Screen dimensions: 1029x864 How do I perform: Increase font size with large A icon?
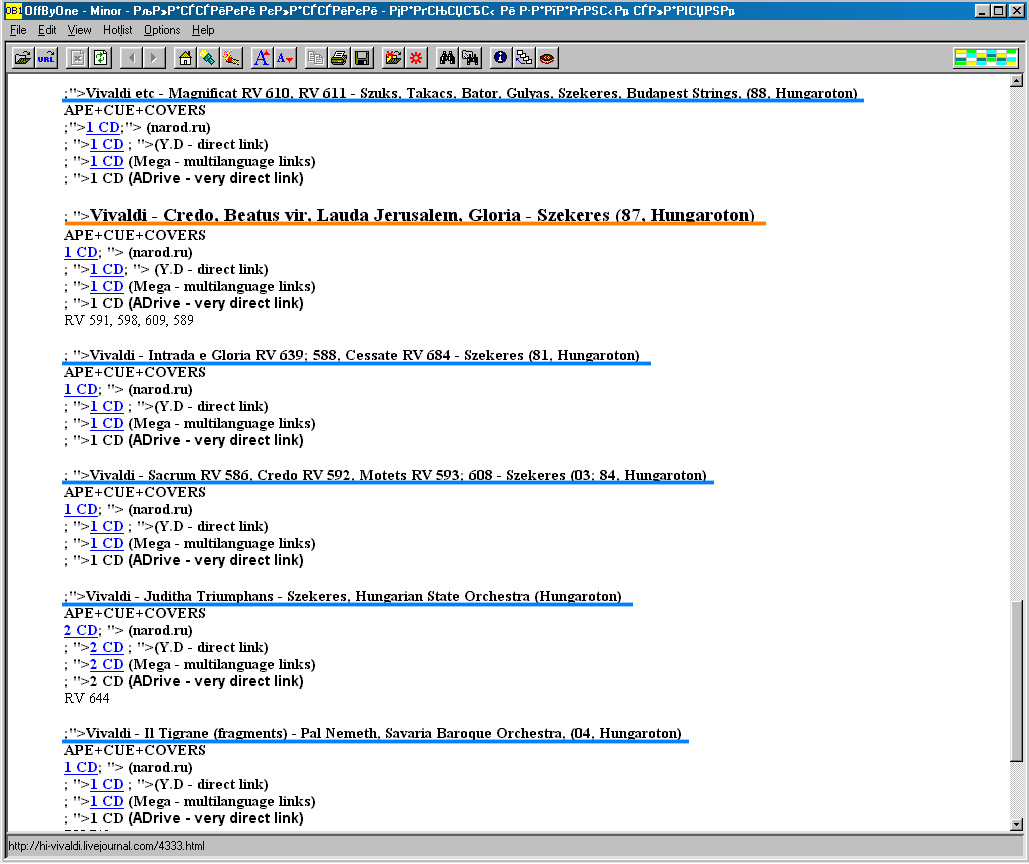pos(262,58)
